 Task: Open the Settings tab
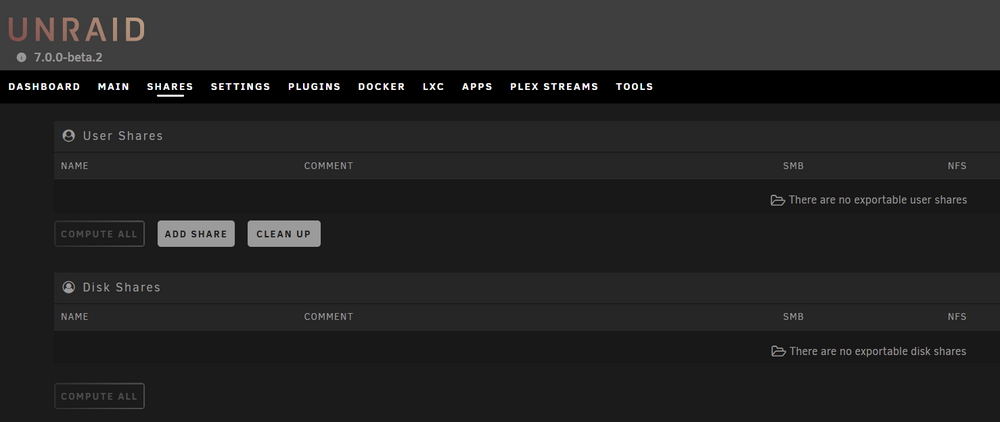click(x=240, y=87)
